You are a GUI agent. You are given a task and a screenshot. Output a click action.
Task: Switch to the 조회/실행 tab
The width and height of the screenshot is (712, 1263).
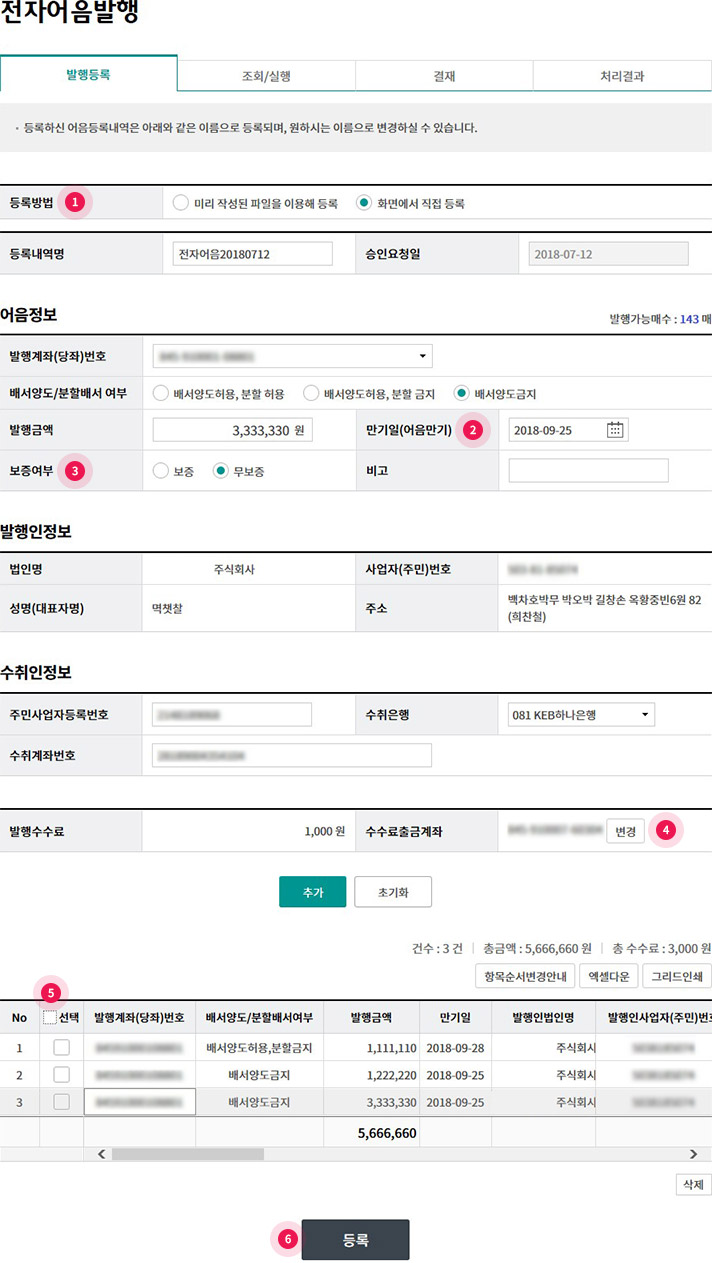[266, 75]
